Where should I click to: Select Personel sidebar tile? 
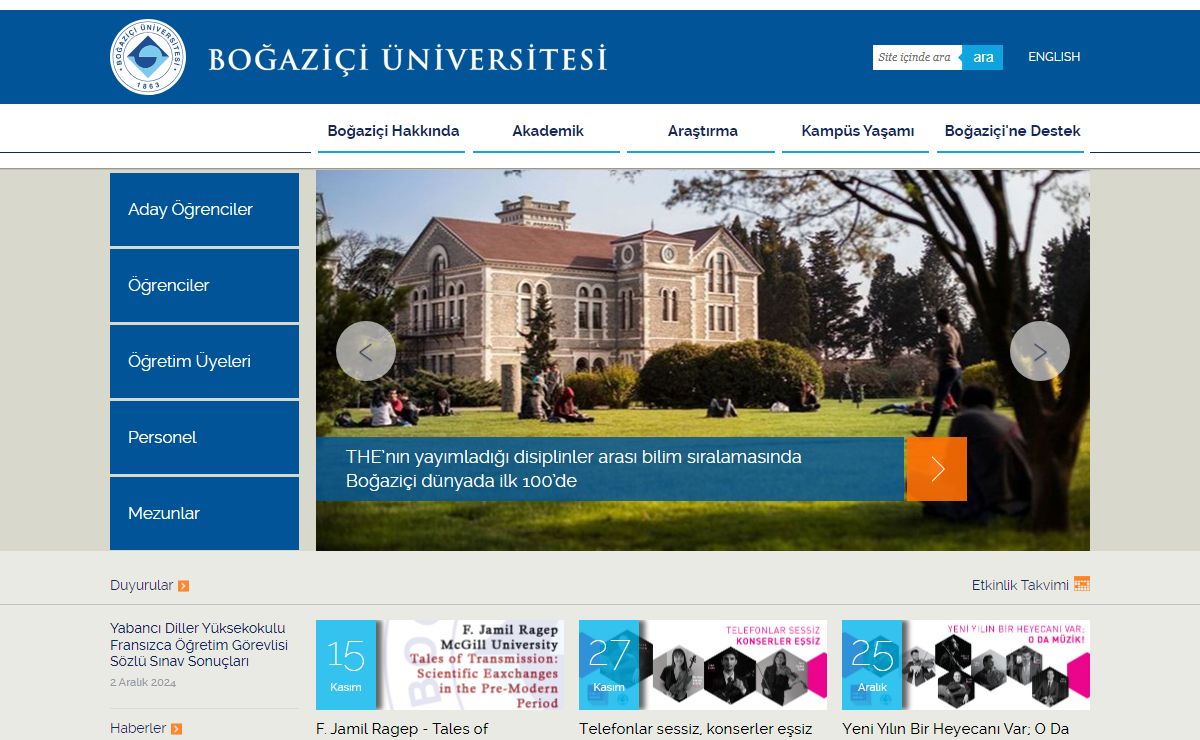(x=204, y=438)
